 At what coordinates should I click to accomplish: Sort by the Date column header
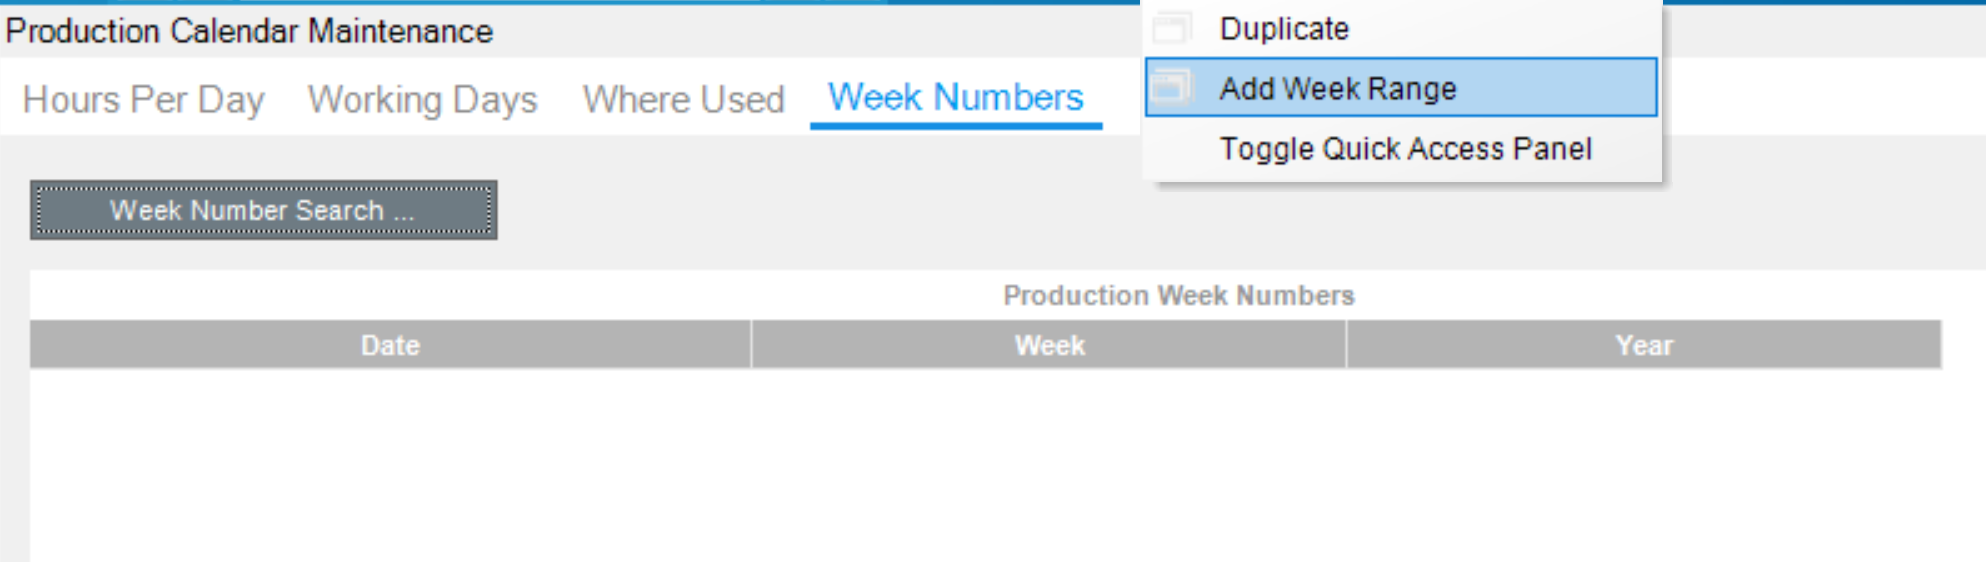coord(390,345)
